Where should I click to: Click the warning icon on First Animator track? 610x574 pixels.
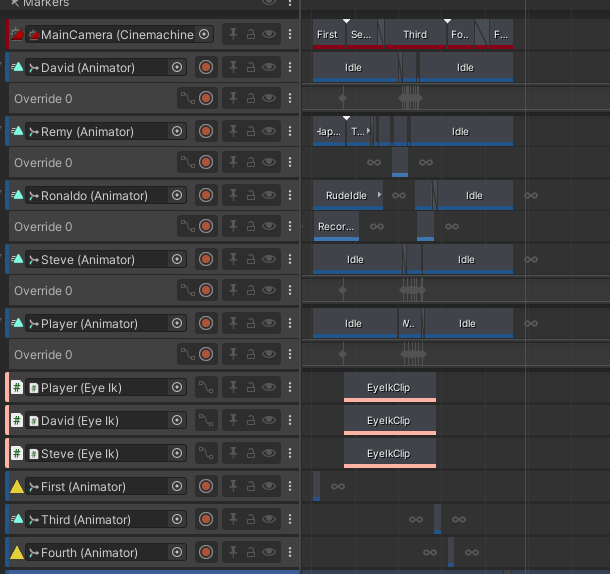point(17,486)
